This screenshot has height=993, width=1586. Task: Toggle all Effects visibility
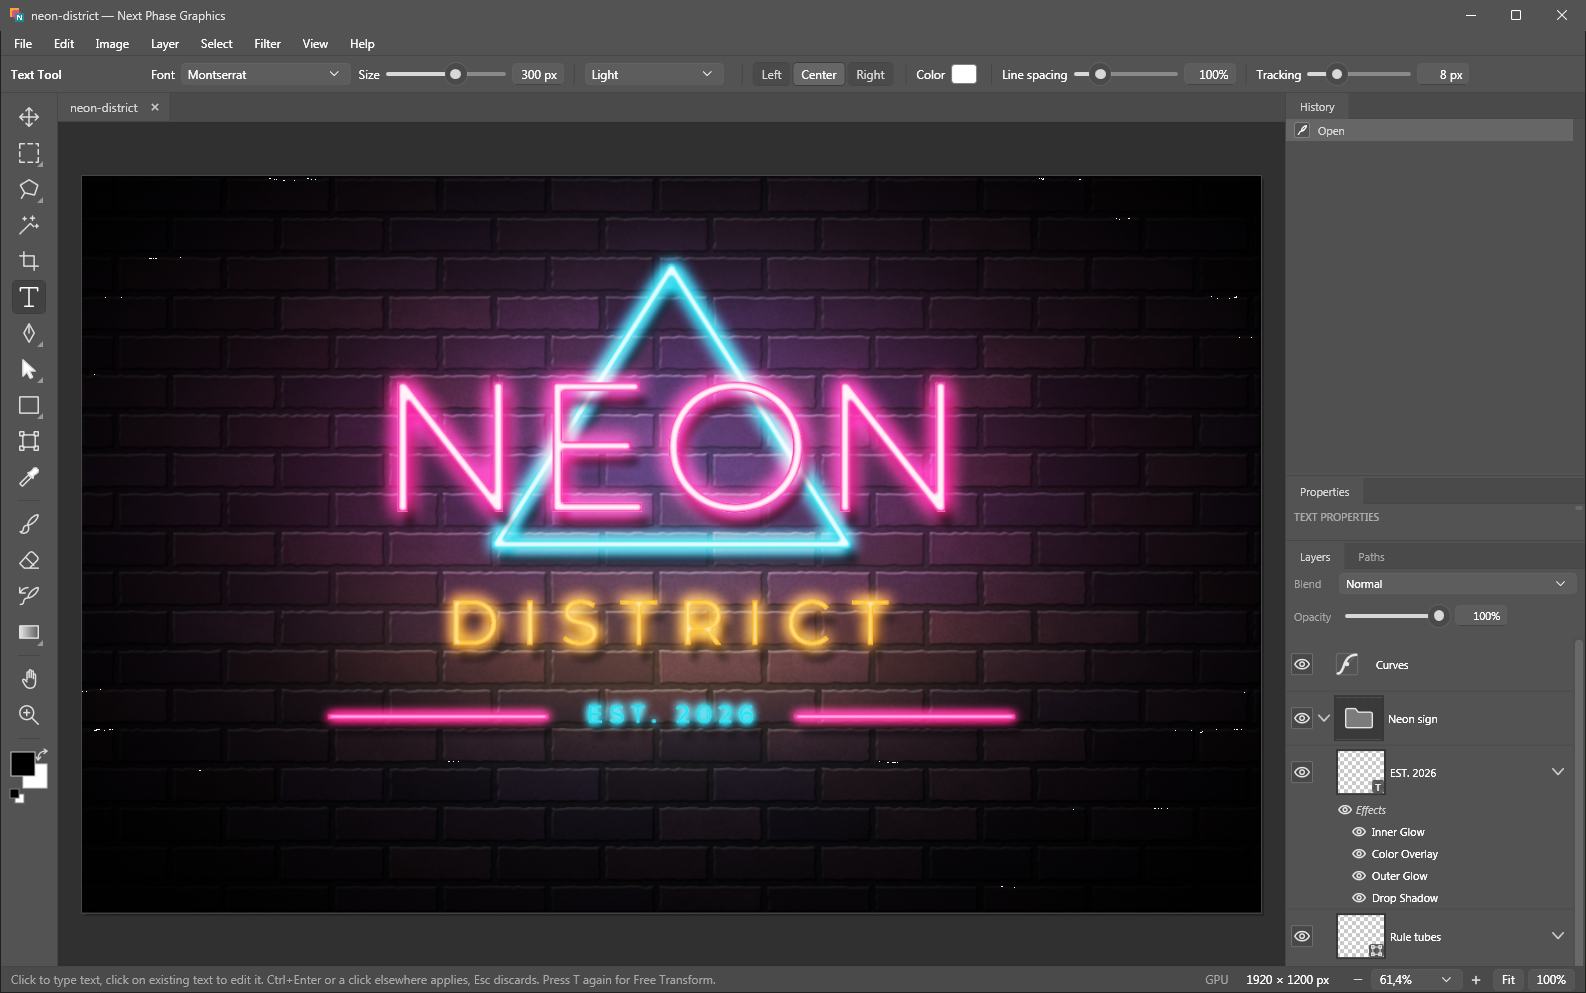(1345, 810)
